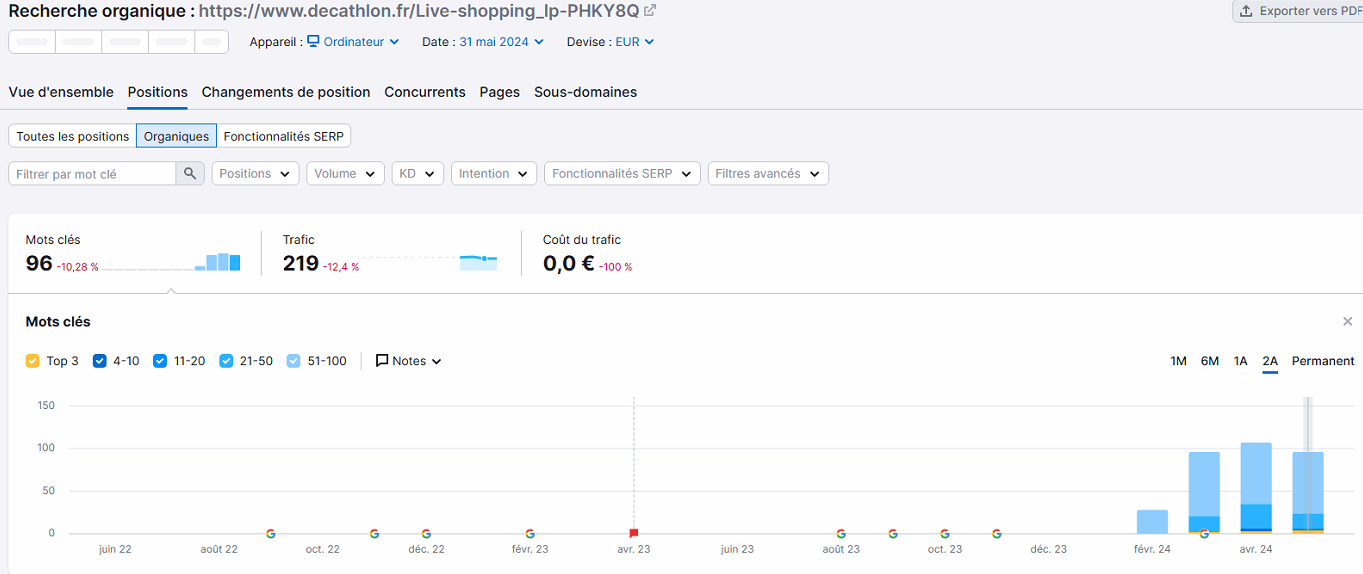Switch to the Positions tab
Screen dimensions: 1363x574
tap(158, 92)
